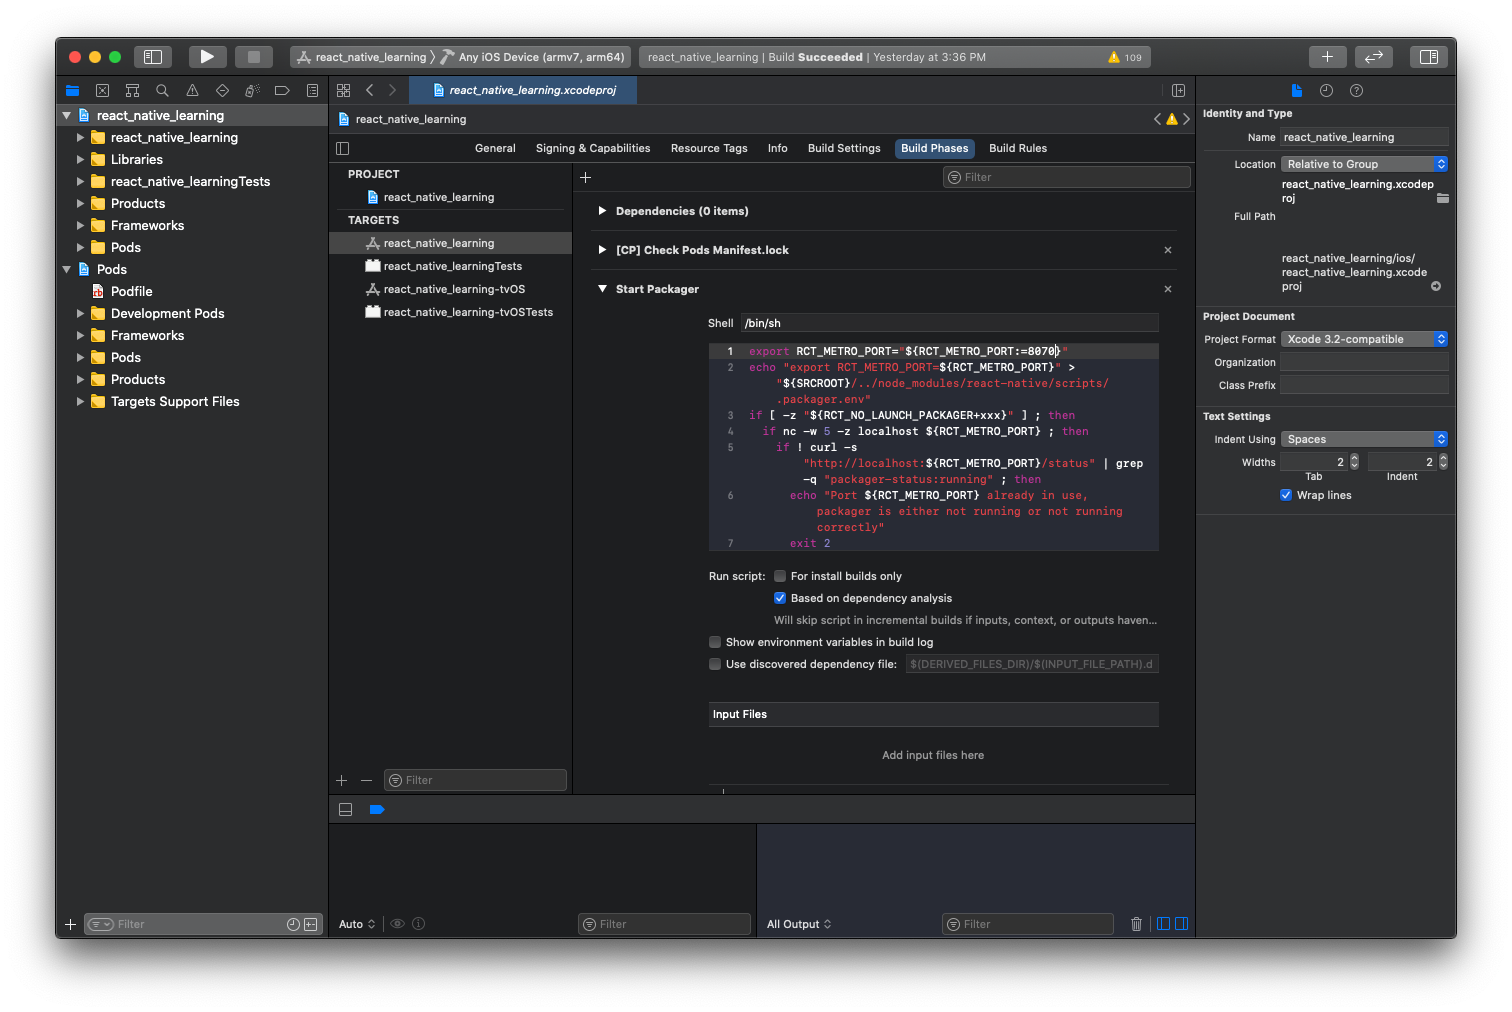Screen dimensions: 1512x1012
Task: Show the console pane toggle
Action: [1181, 924]
